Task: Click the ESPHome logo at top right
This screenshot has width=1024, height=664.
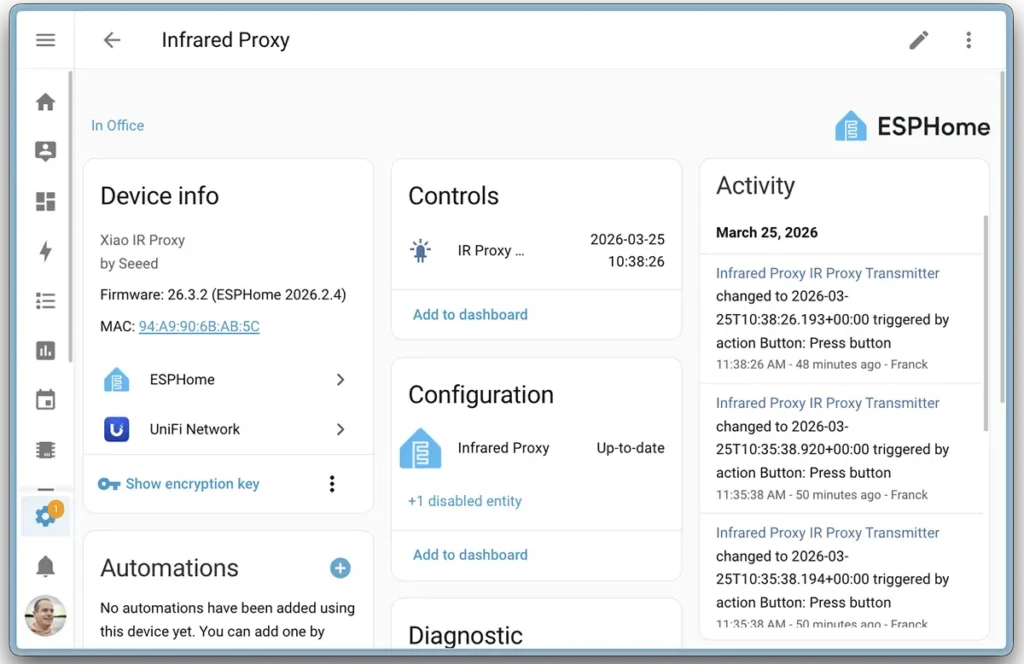Action: (x=851, y=125)
